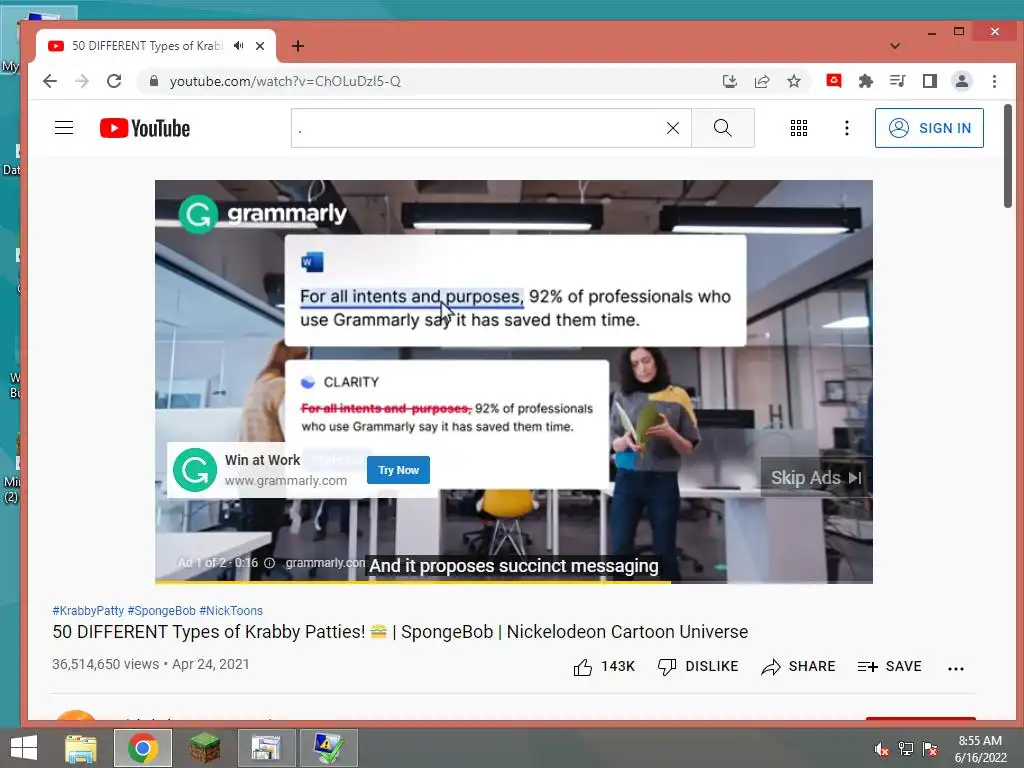
Task: Click the search magnifier button
Action: click(723, 128)
